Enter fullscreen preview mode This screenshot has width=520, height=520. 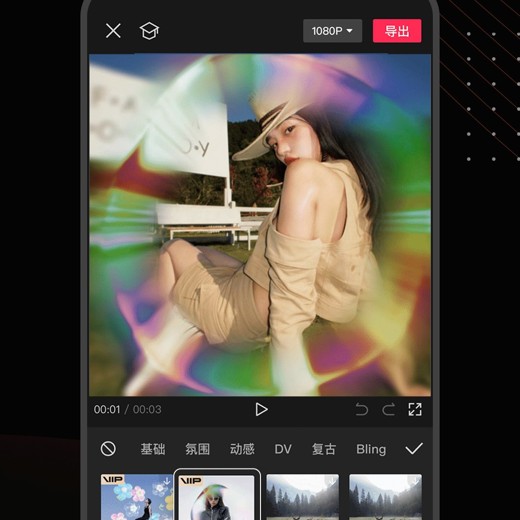click(415, 409)
